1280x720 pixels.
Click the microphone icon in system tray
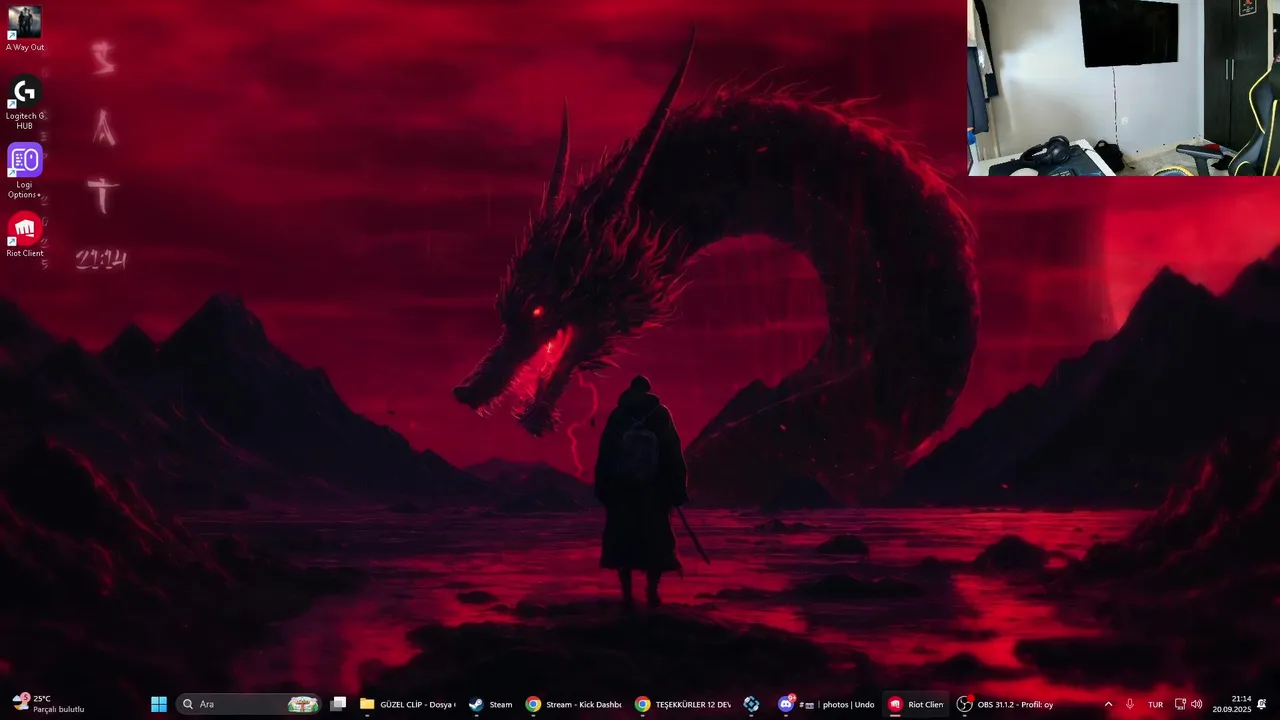(x=1130, y=704)
